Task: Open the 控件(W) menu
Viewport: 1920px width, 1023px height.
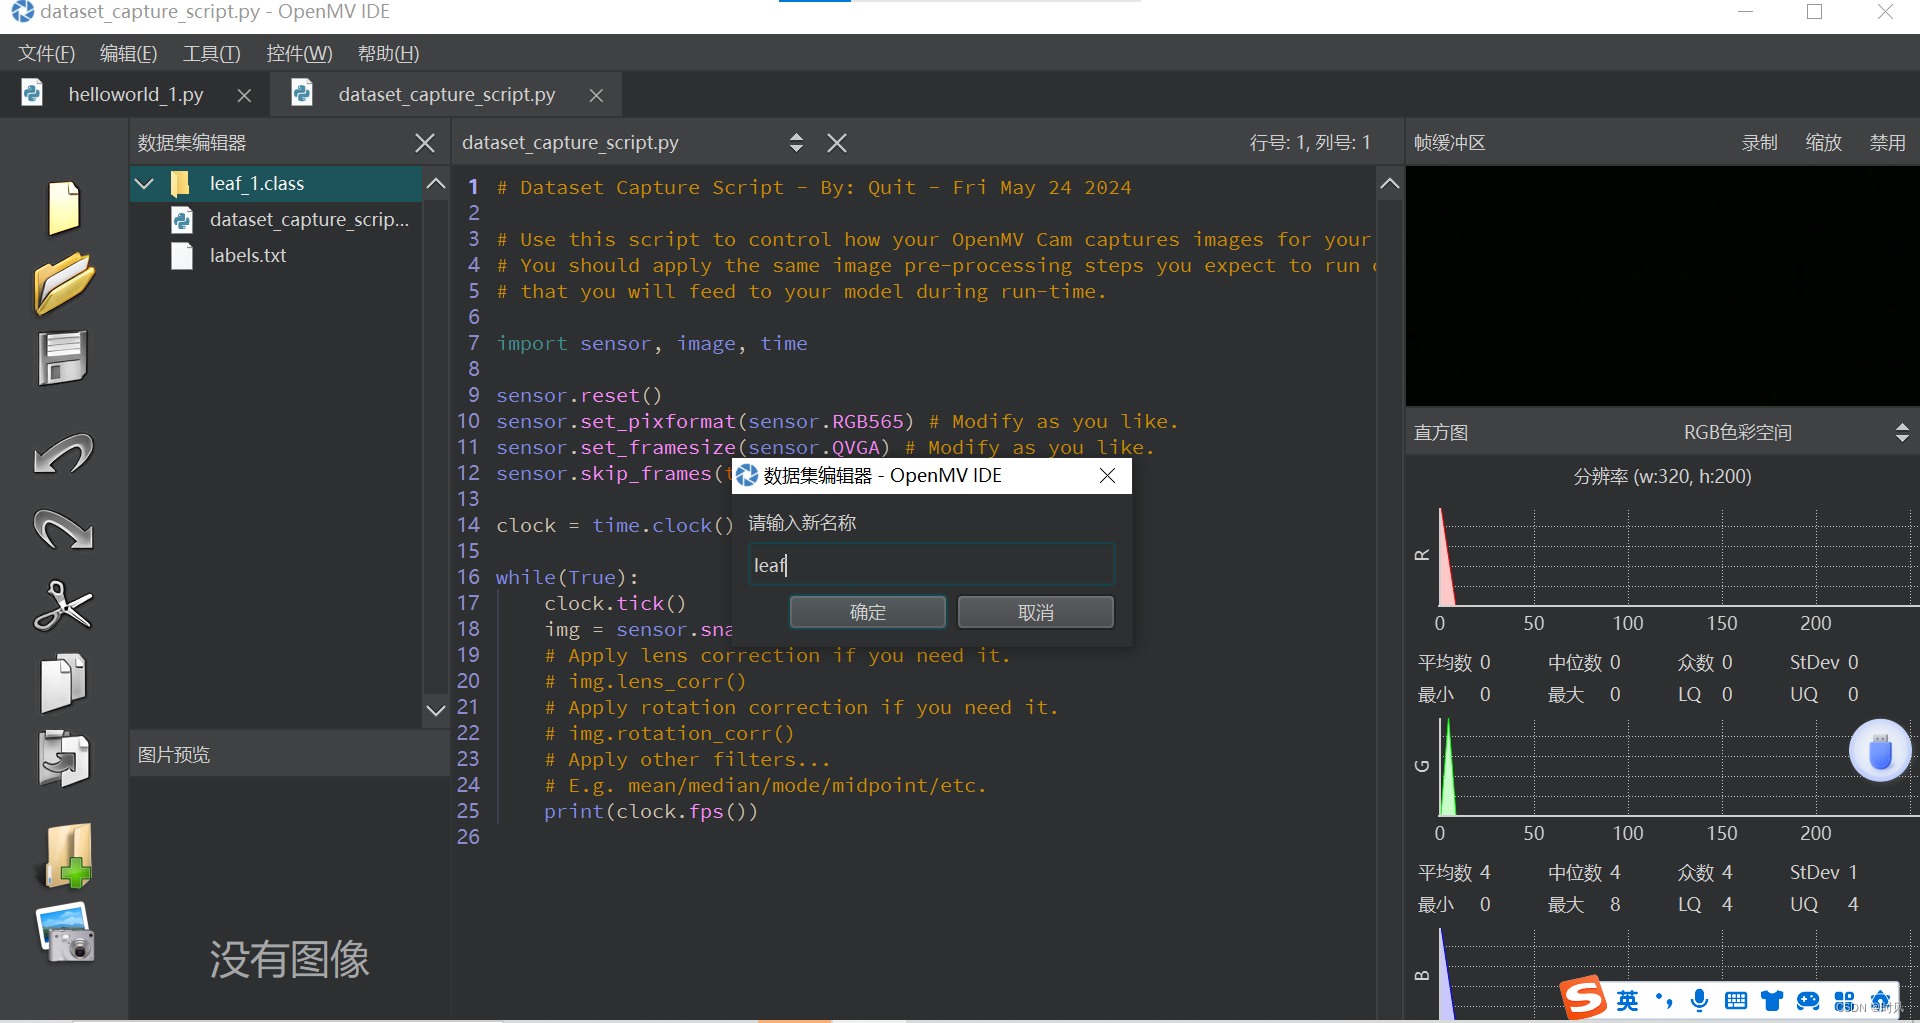Action: pyautogui.click(x=299, y=54)
